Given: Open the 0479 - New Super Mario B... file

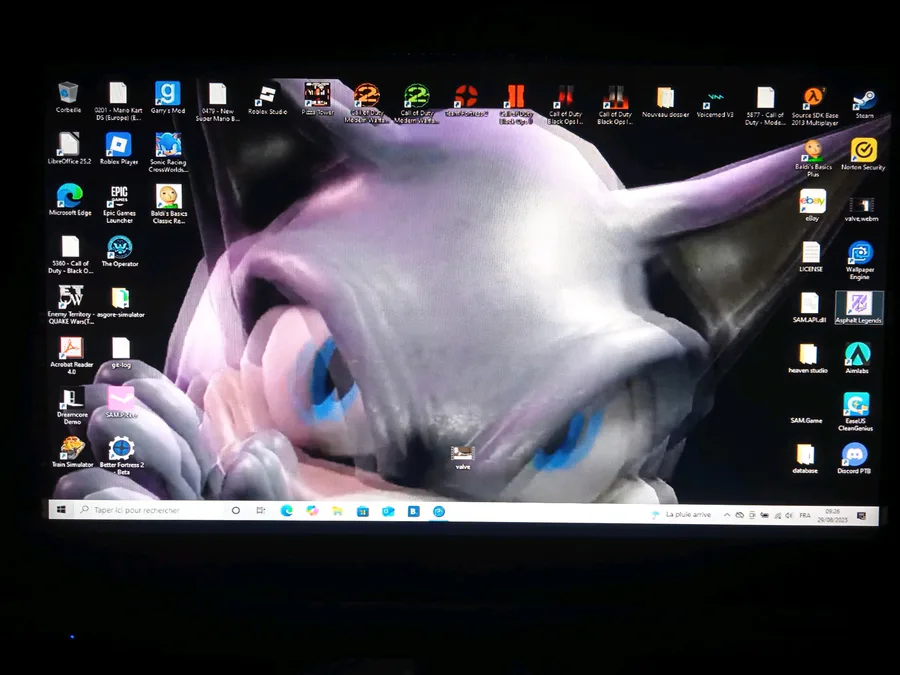Looking at the screenshot, I should point(218,102).
